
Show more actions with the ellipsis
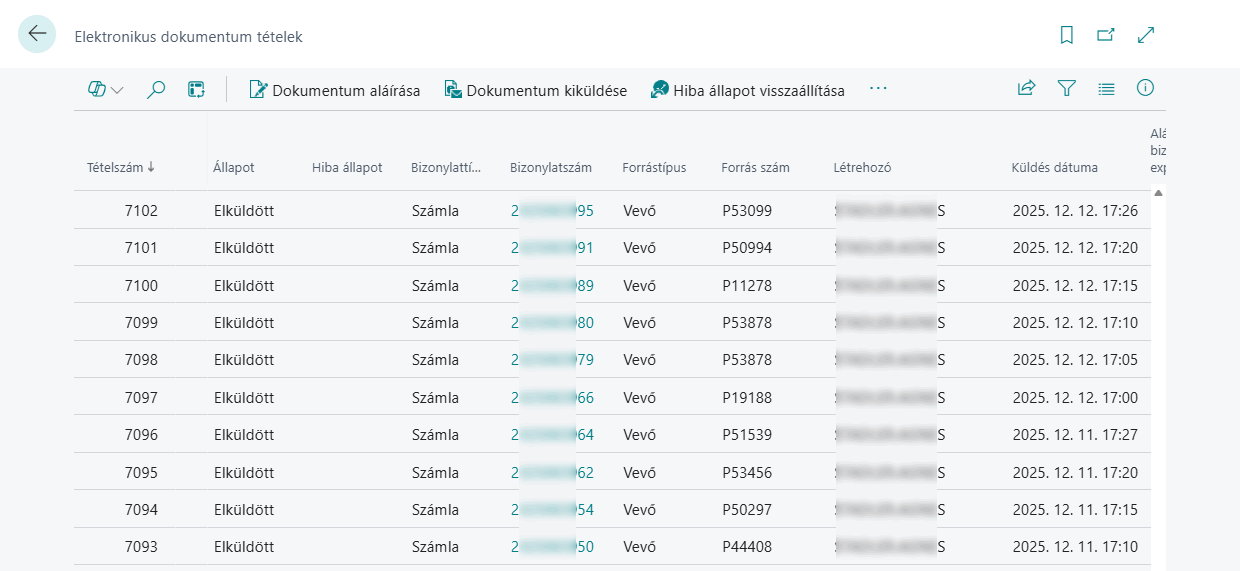(x=878, y=89)
